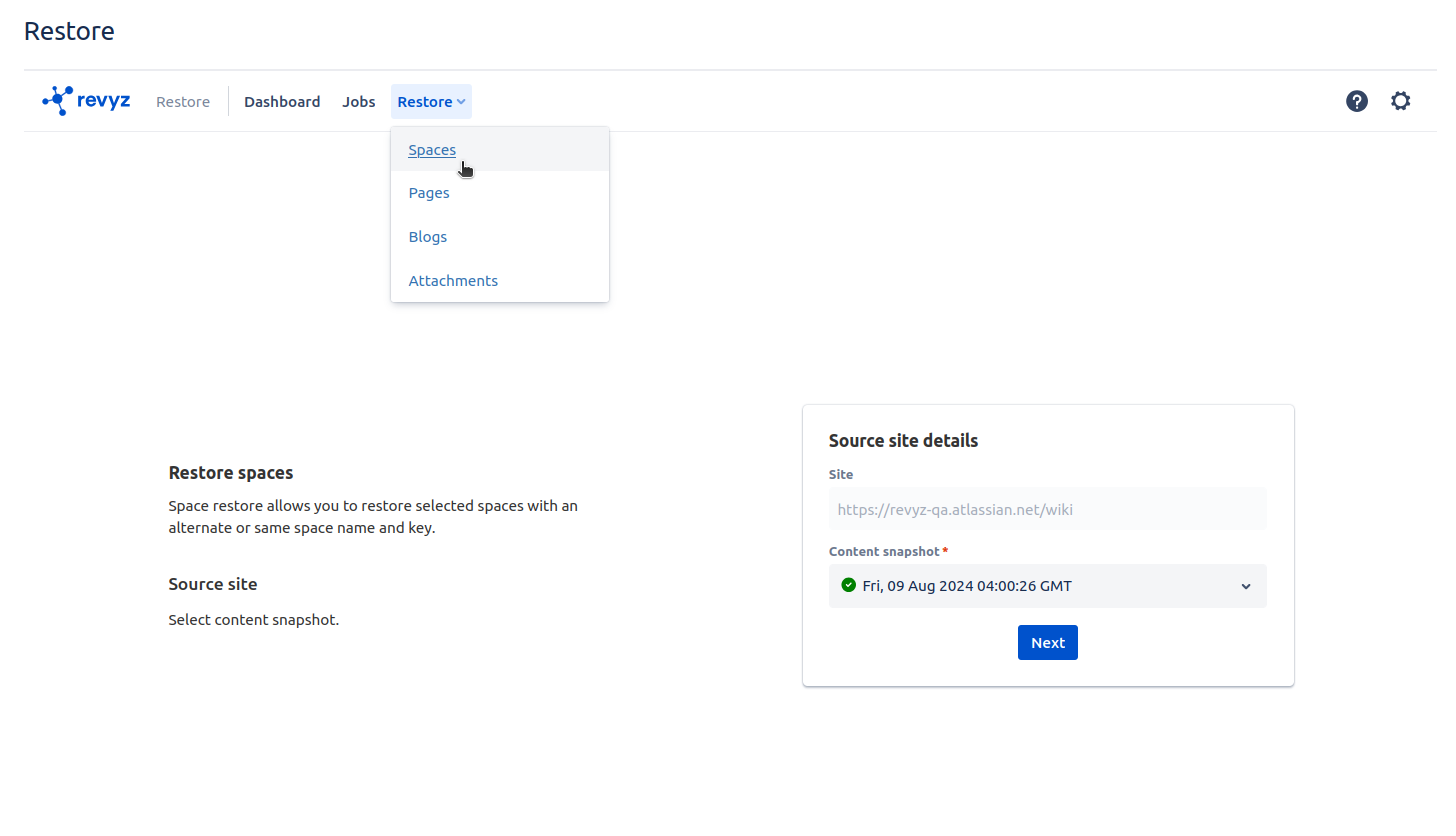
Task: Click the gray Restore text beside logo
Action: coord(183,102)
